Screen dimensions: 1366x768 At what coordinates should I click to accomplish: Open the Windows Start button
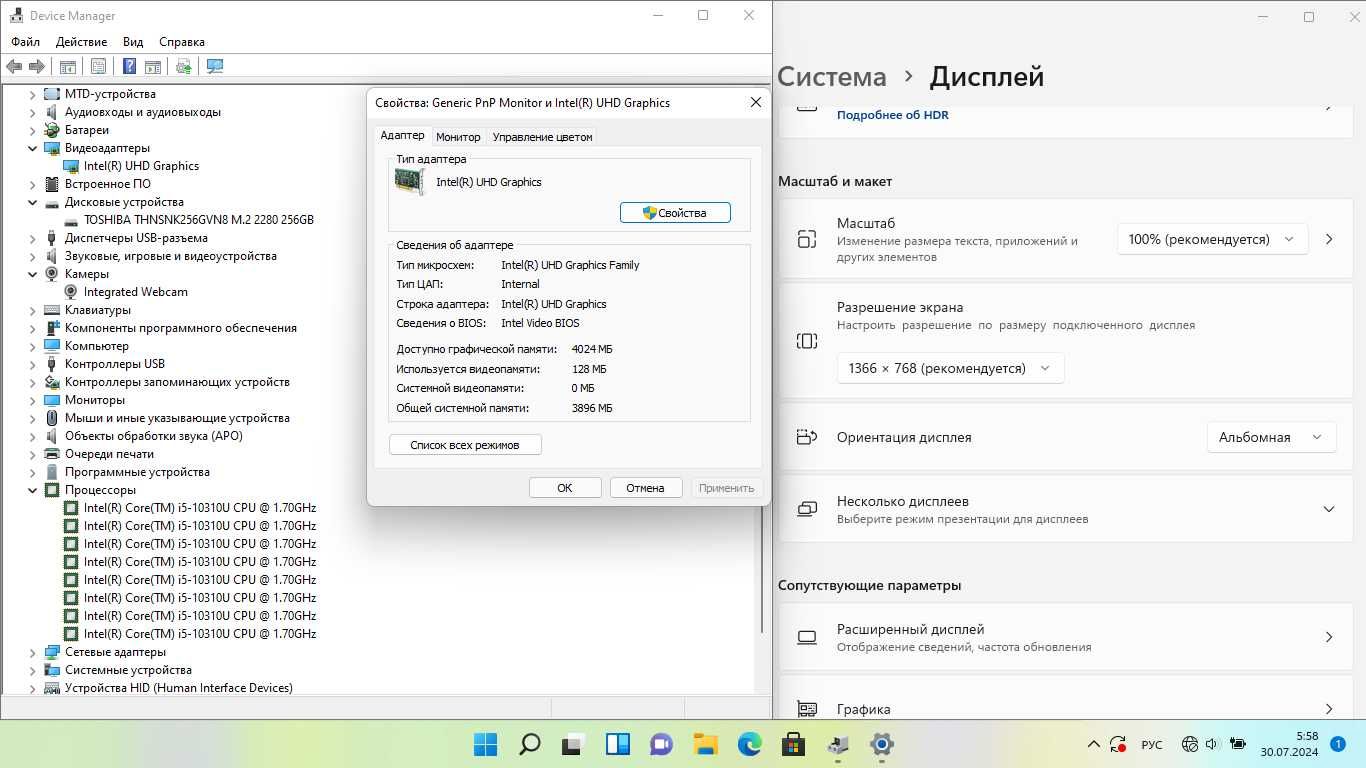(485, 744)
